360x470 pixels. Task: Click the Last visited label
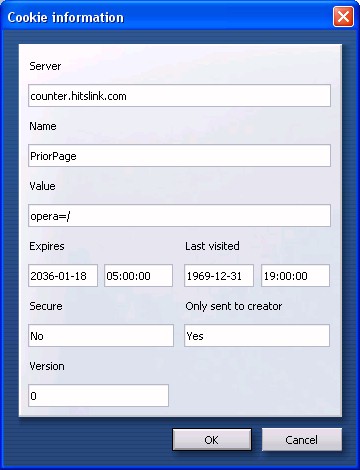pyautogui.click(x=212, y=246)
